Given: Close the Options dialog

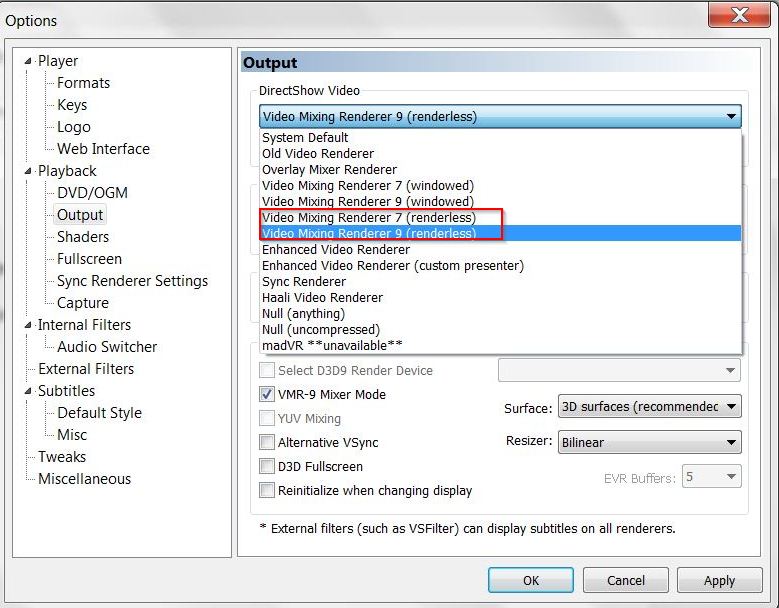Looking at the screenshot, I should [x=739, y=15].
